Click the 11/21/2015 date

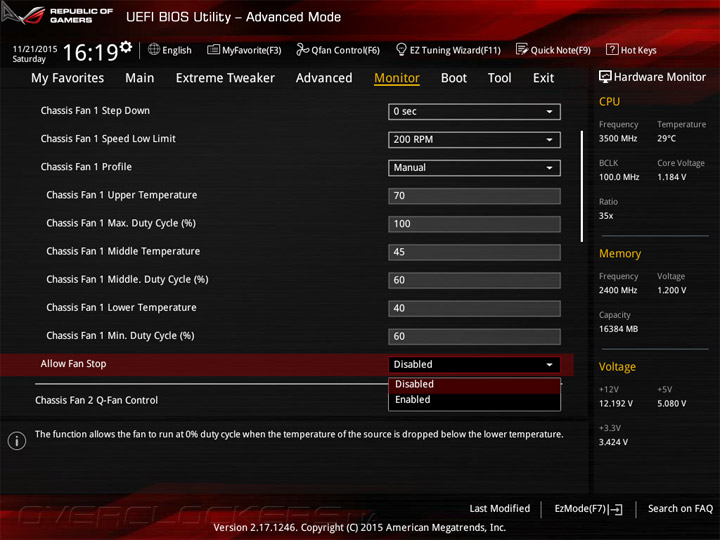(x=35, y=49)
